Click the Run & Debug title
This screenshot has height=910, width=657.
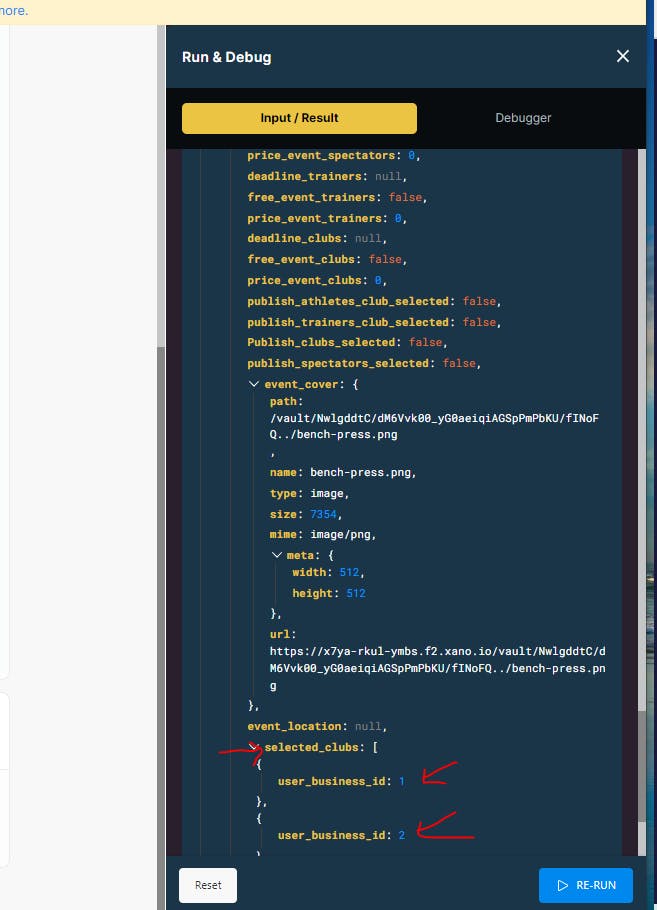(x=226, y=57)
